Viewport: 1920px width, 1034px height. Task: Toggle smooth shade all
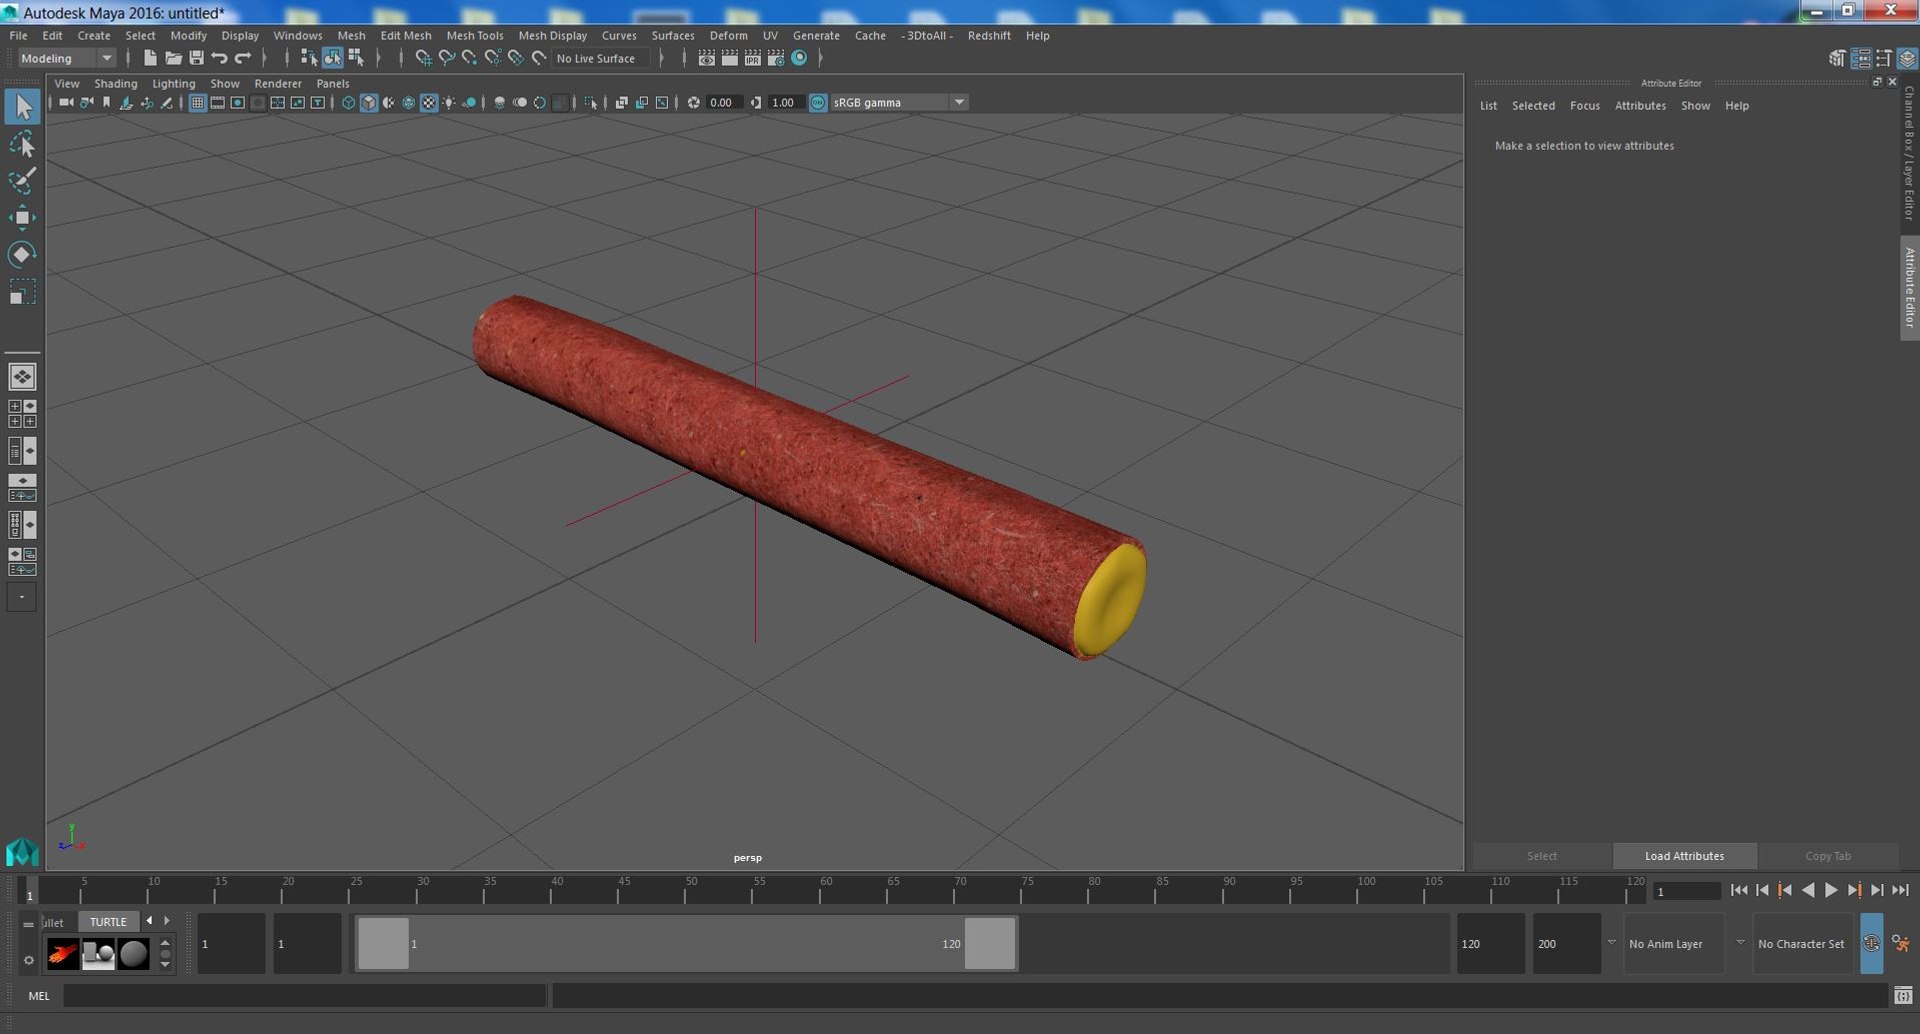[368, 102]
